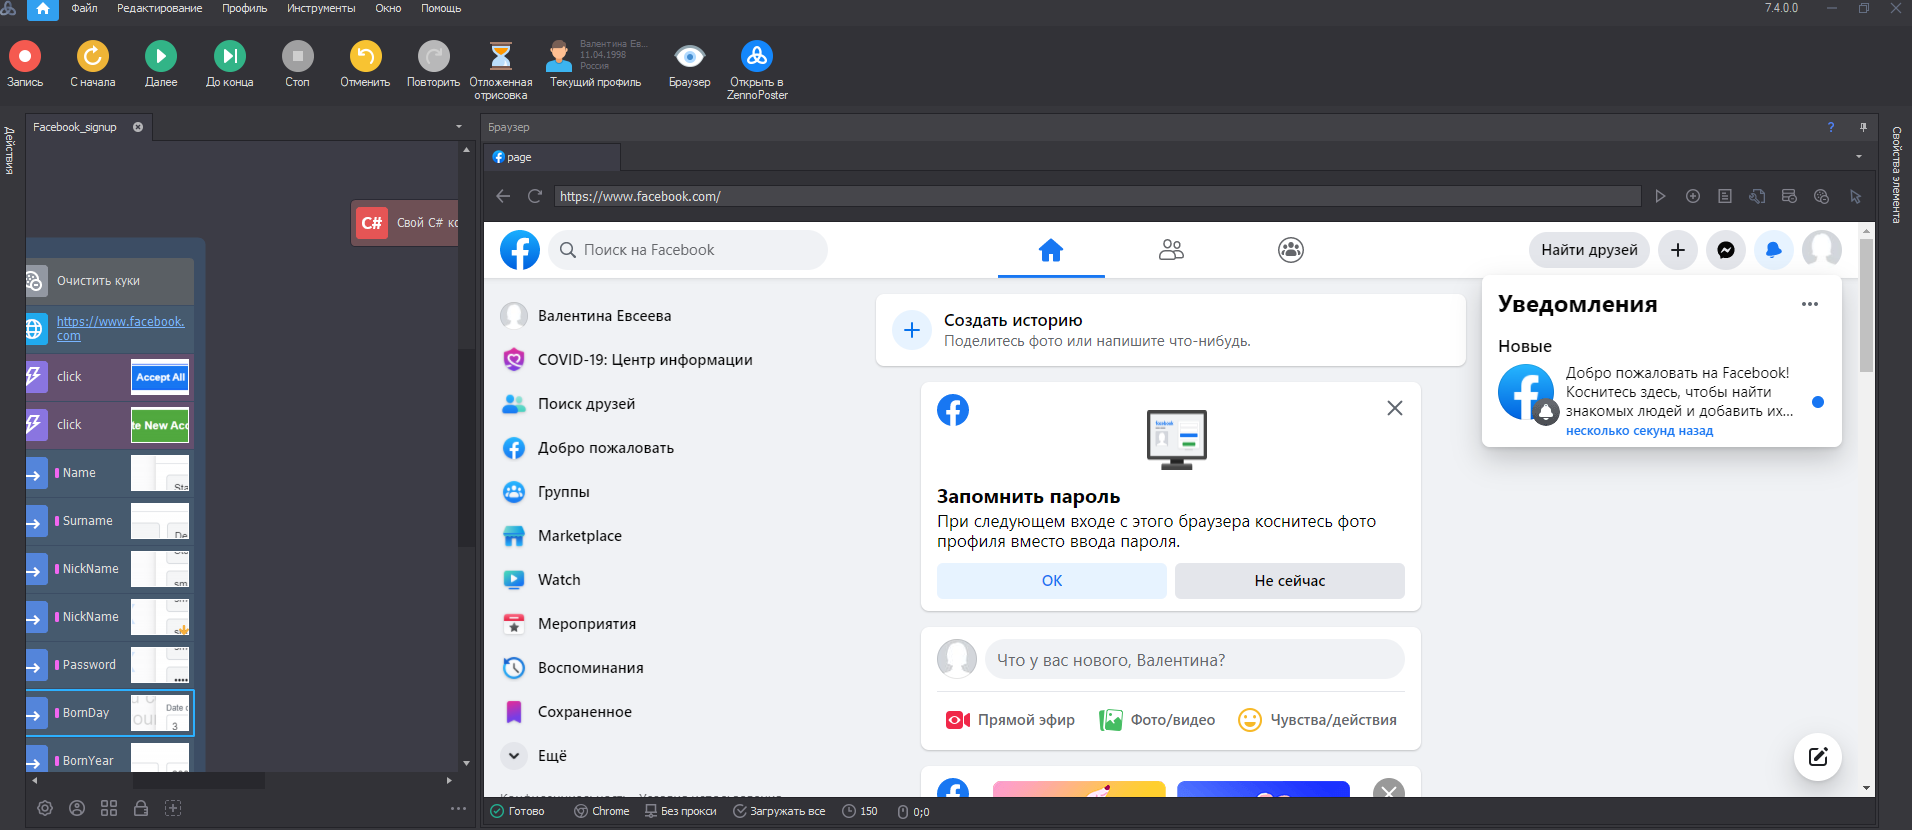Click Facebook search field

(688, 250)
